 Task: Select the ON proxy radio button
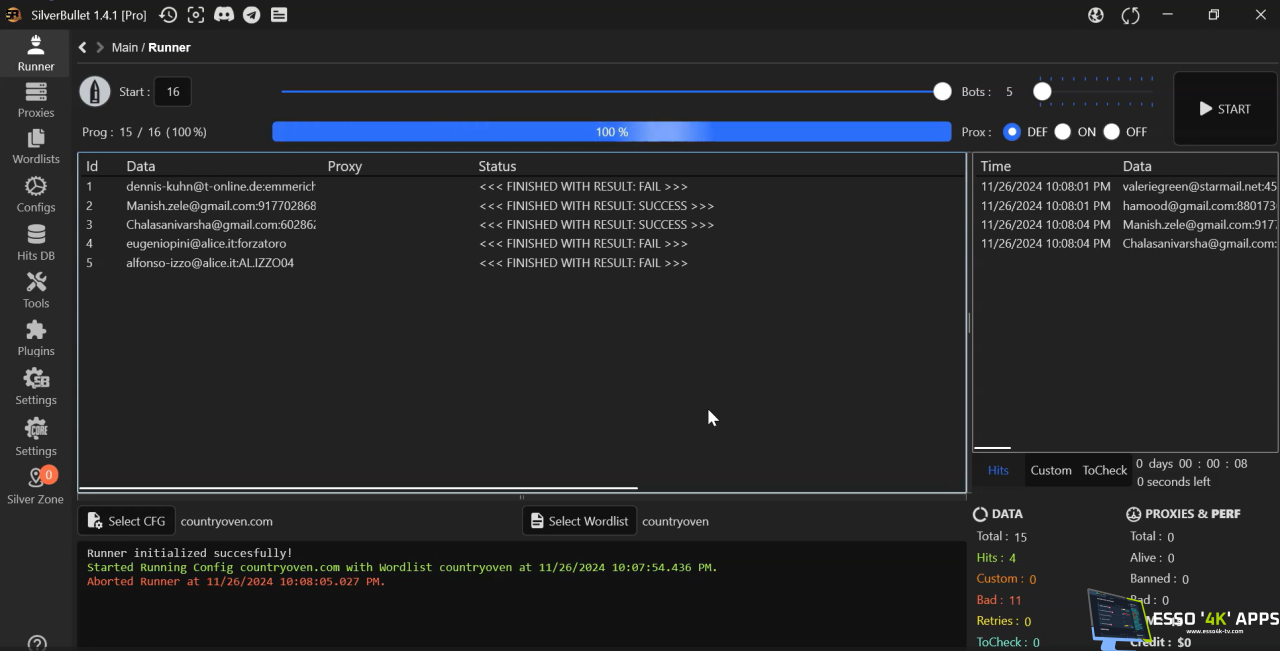coord(1062,132)
